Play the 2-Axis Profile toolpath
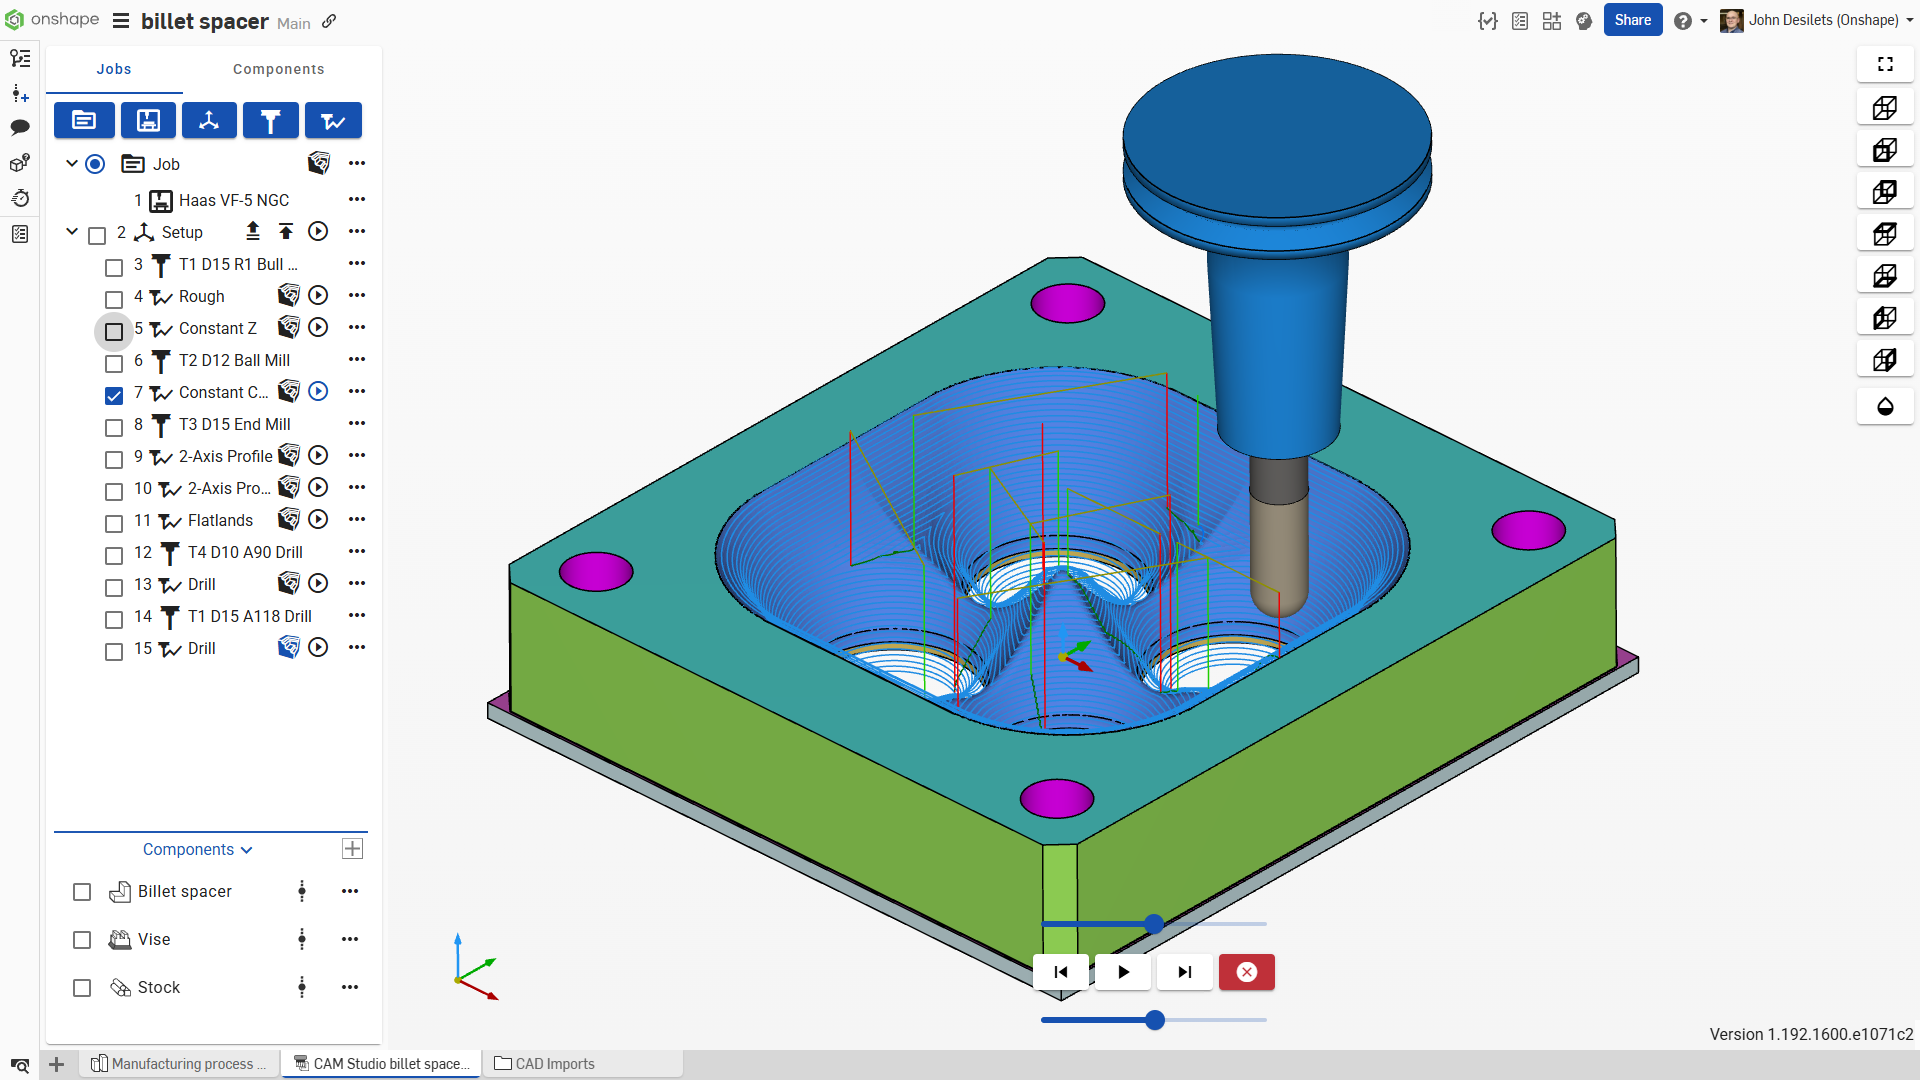Screen dimensions: 1920x1080 318,456
